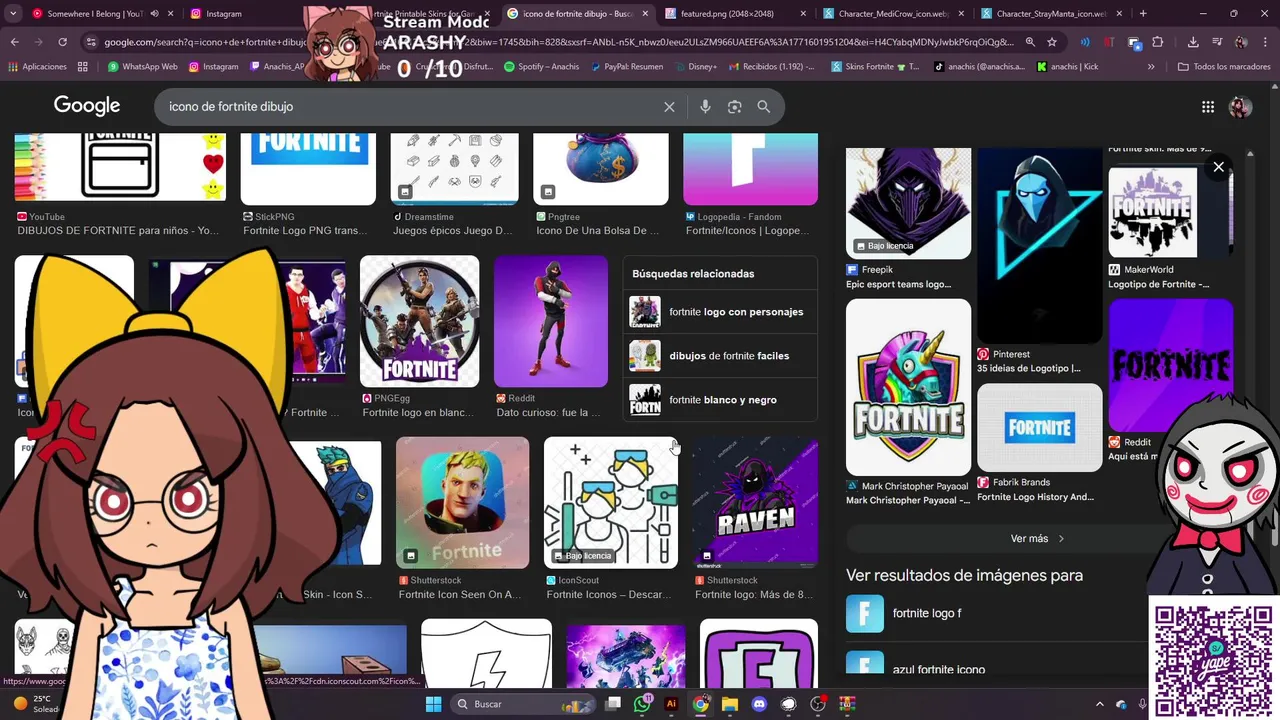Open the Skins Fortnite bookmark
The image size is (1280, 720).
click(x=873, y=66)
